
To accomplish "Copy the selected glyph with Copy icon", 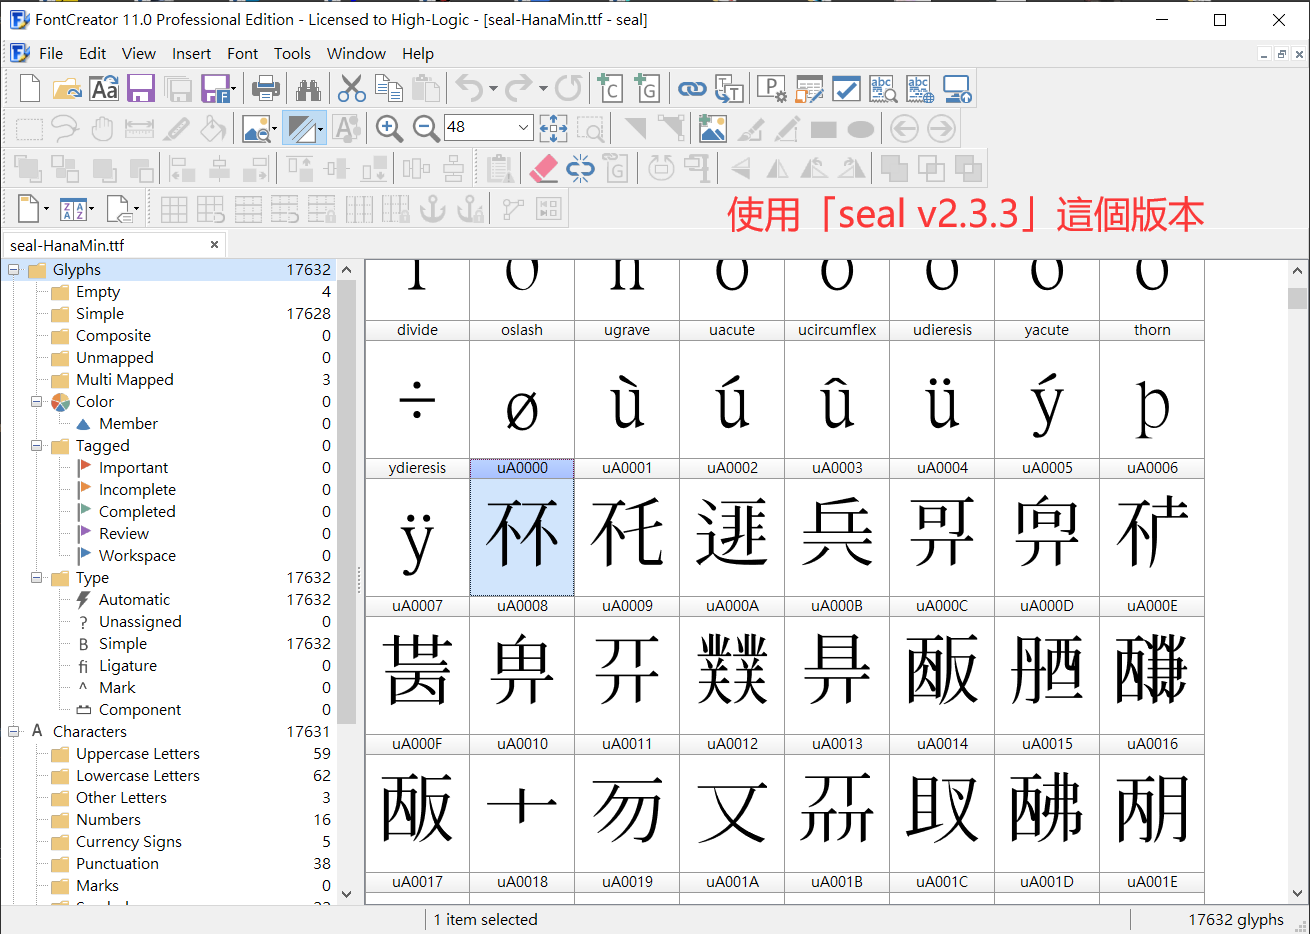I will point(388,89).
